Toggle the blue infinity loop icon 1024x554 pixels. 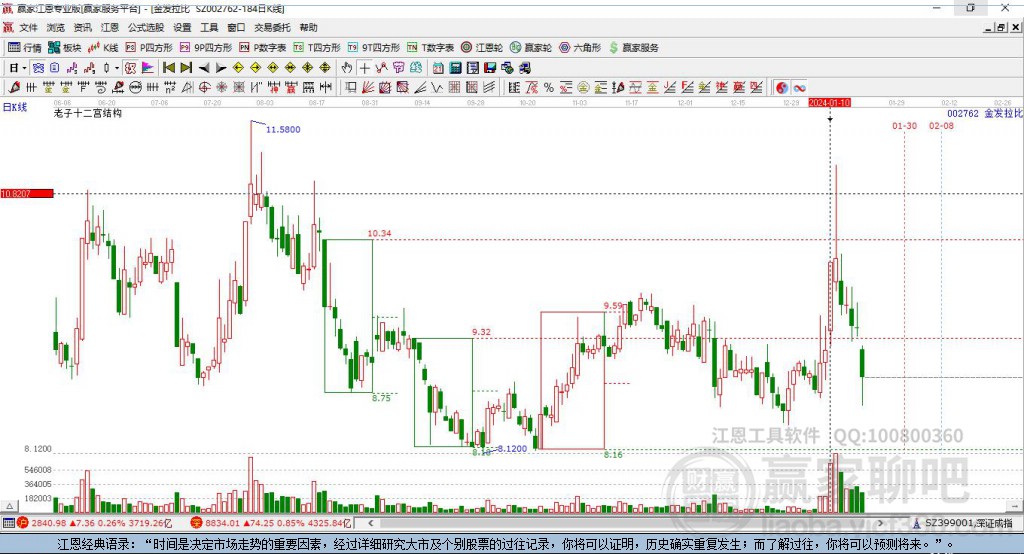(x=799, y=87)
